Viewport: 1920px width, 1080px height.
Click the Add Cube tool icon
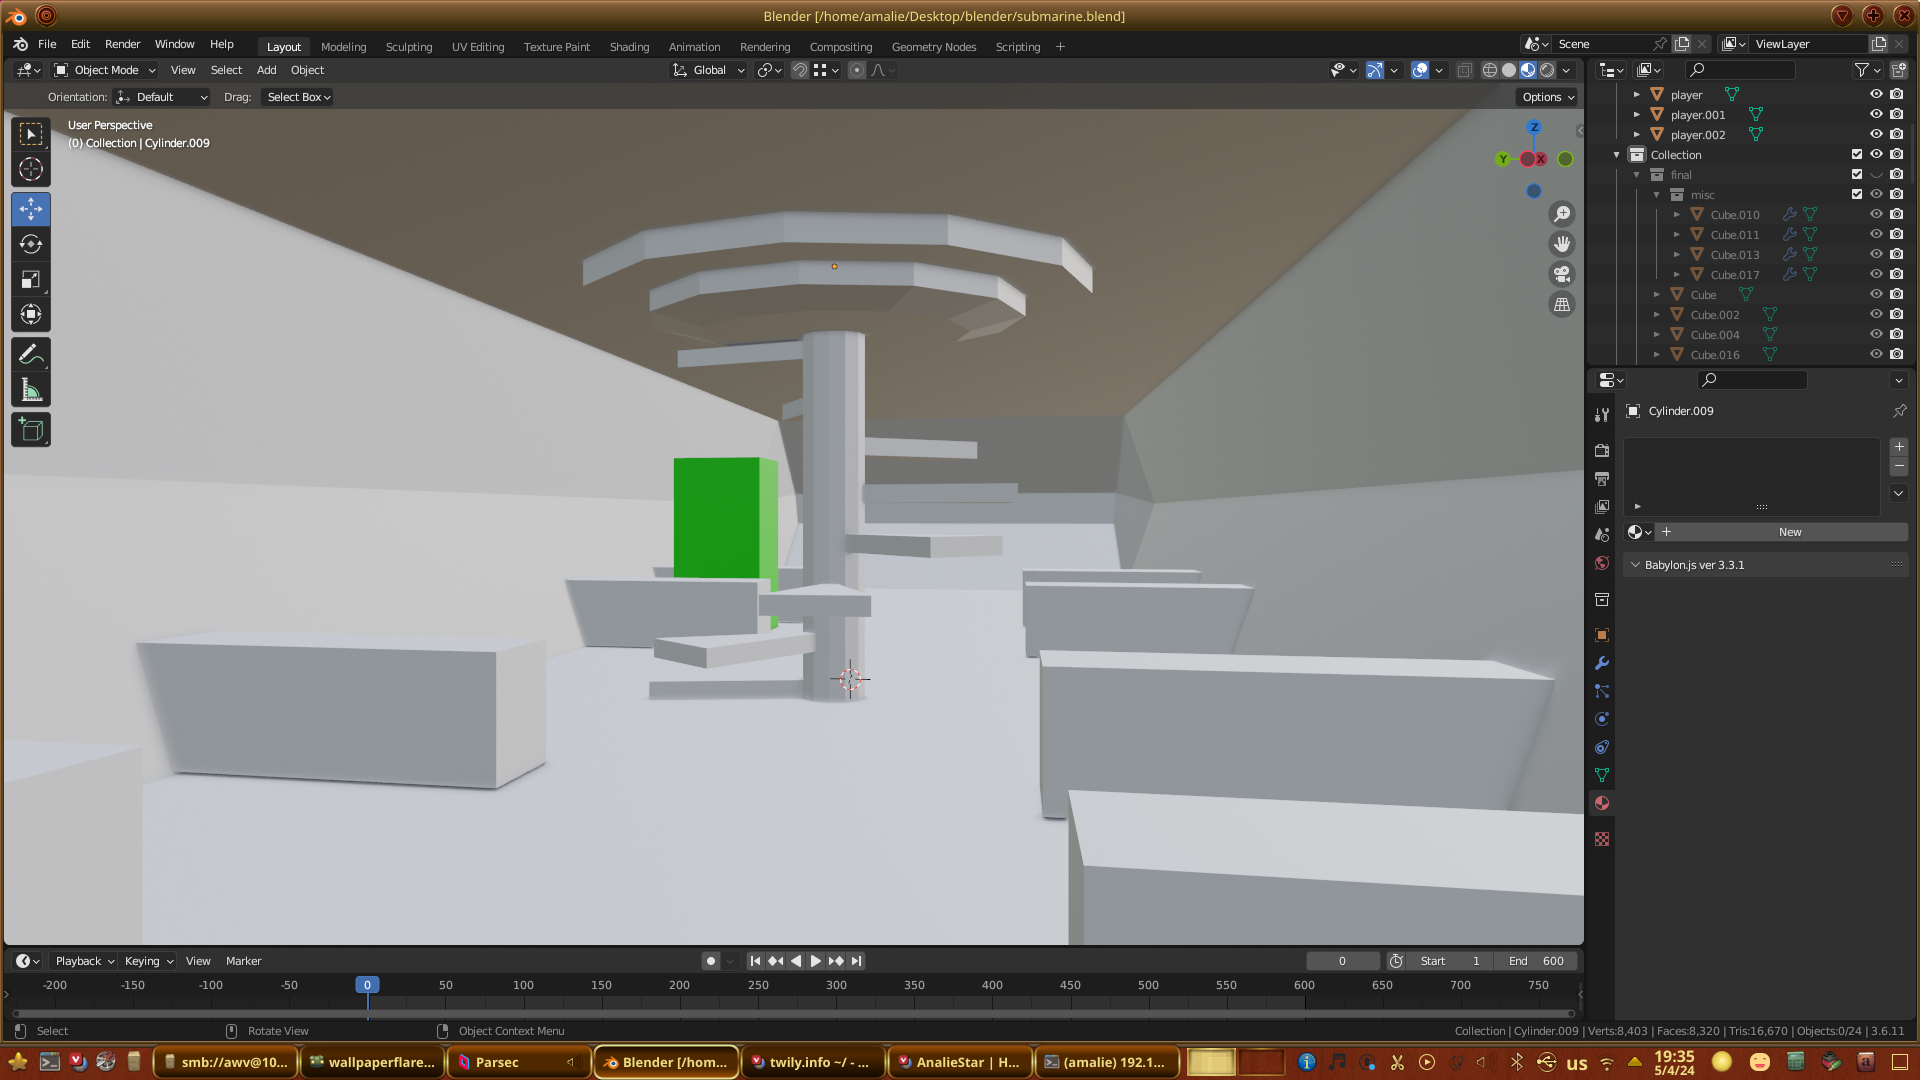click(31, 431)
